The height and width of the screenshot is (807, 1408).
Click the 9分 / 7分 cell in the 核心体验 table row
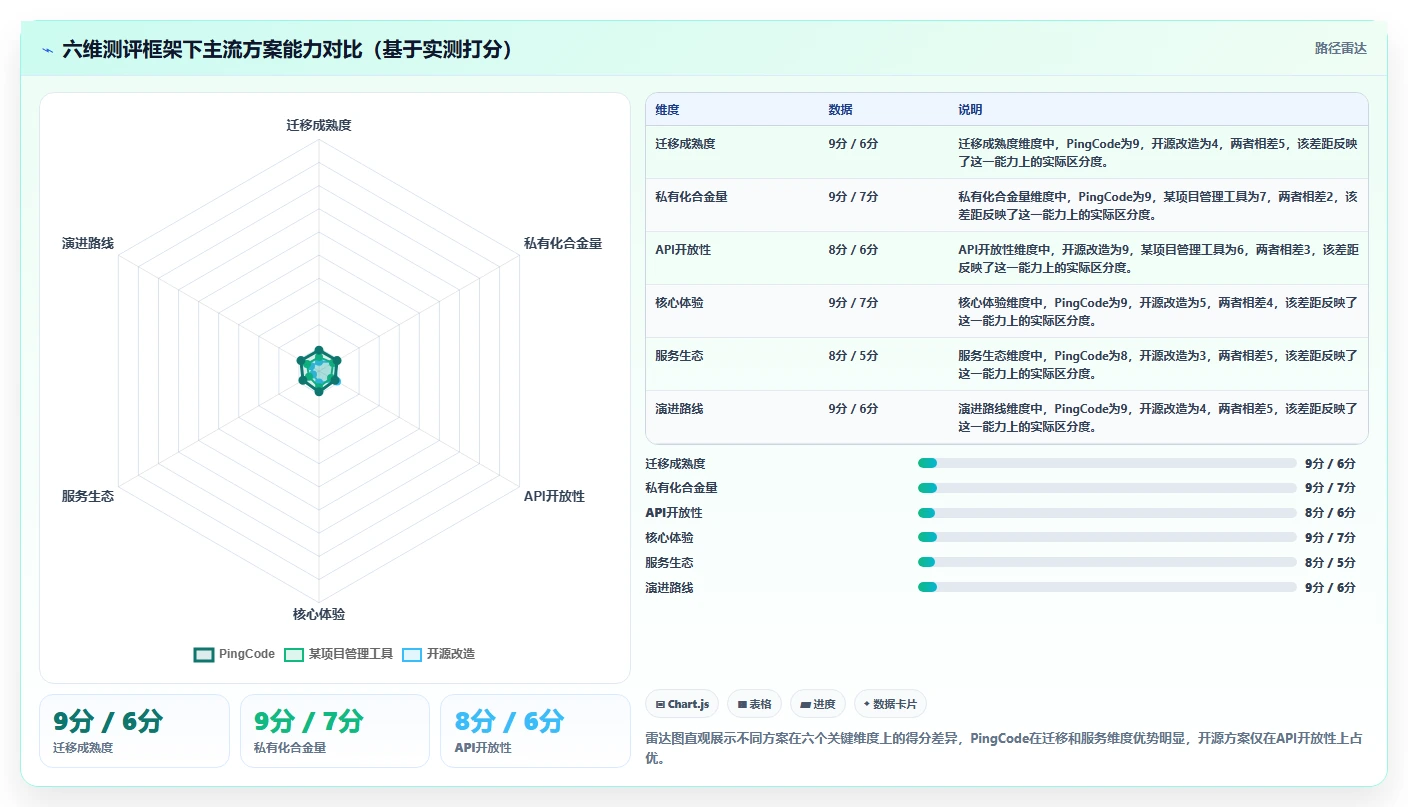click(x=853, y=303)
